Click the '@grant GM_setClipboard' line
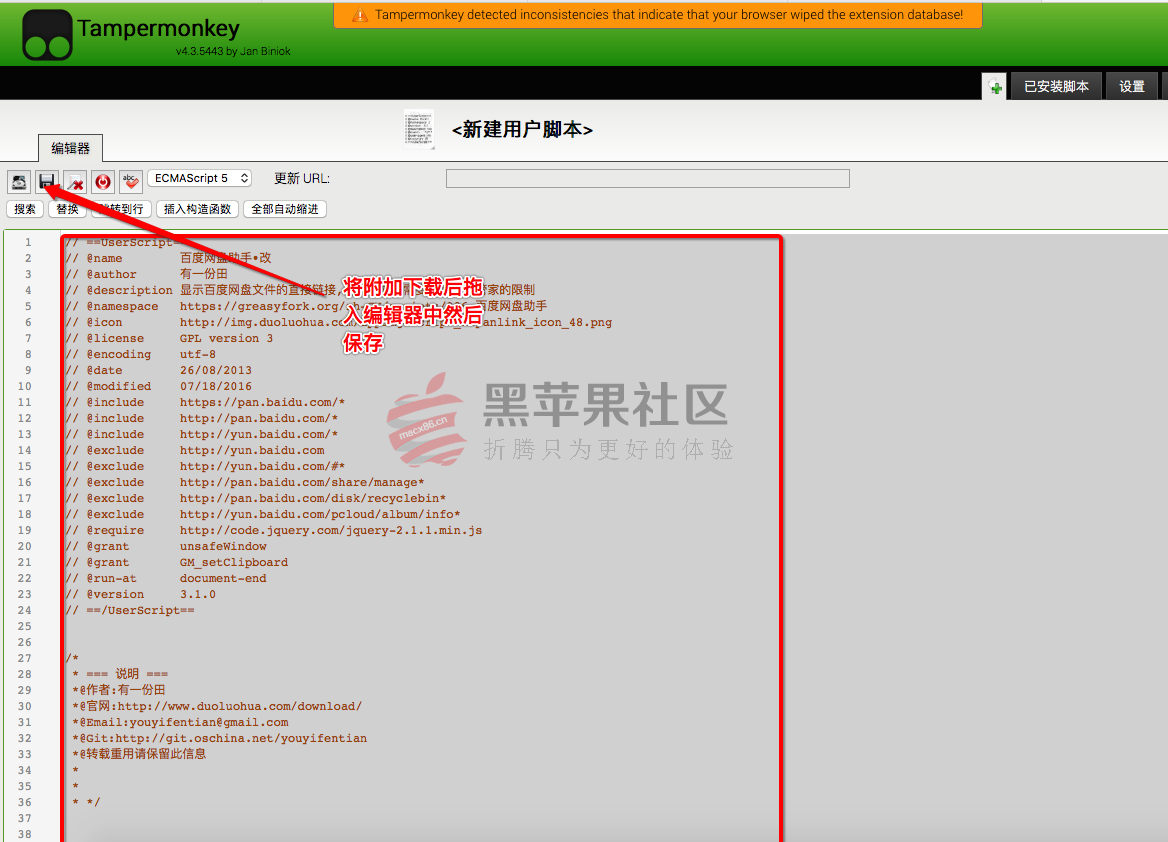The width and height of the screenshot is (1168, 842). click(177, 563)
